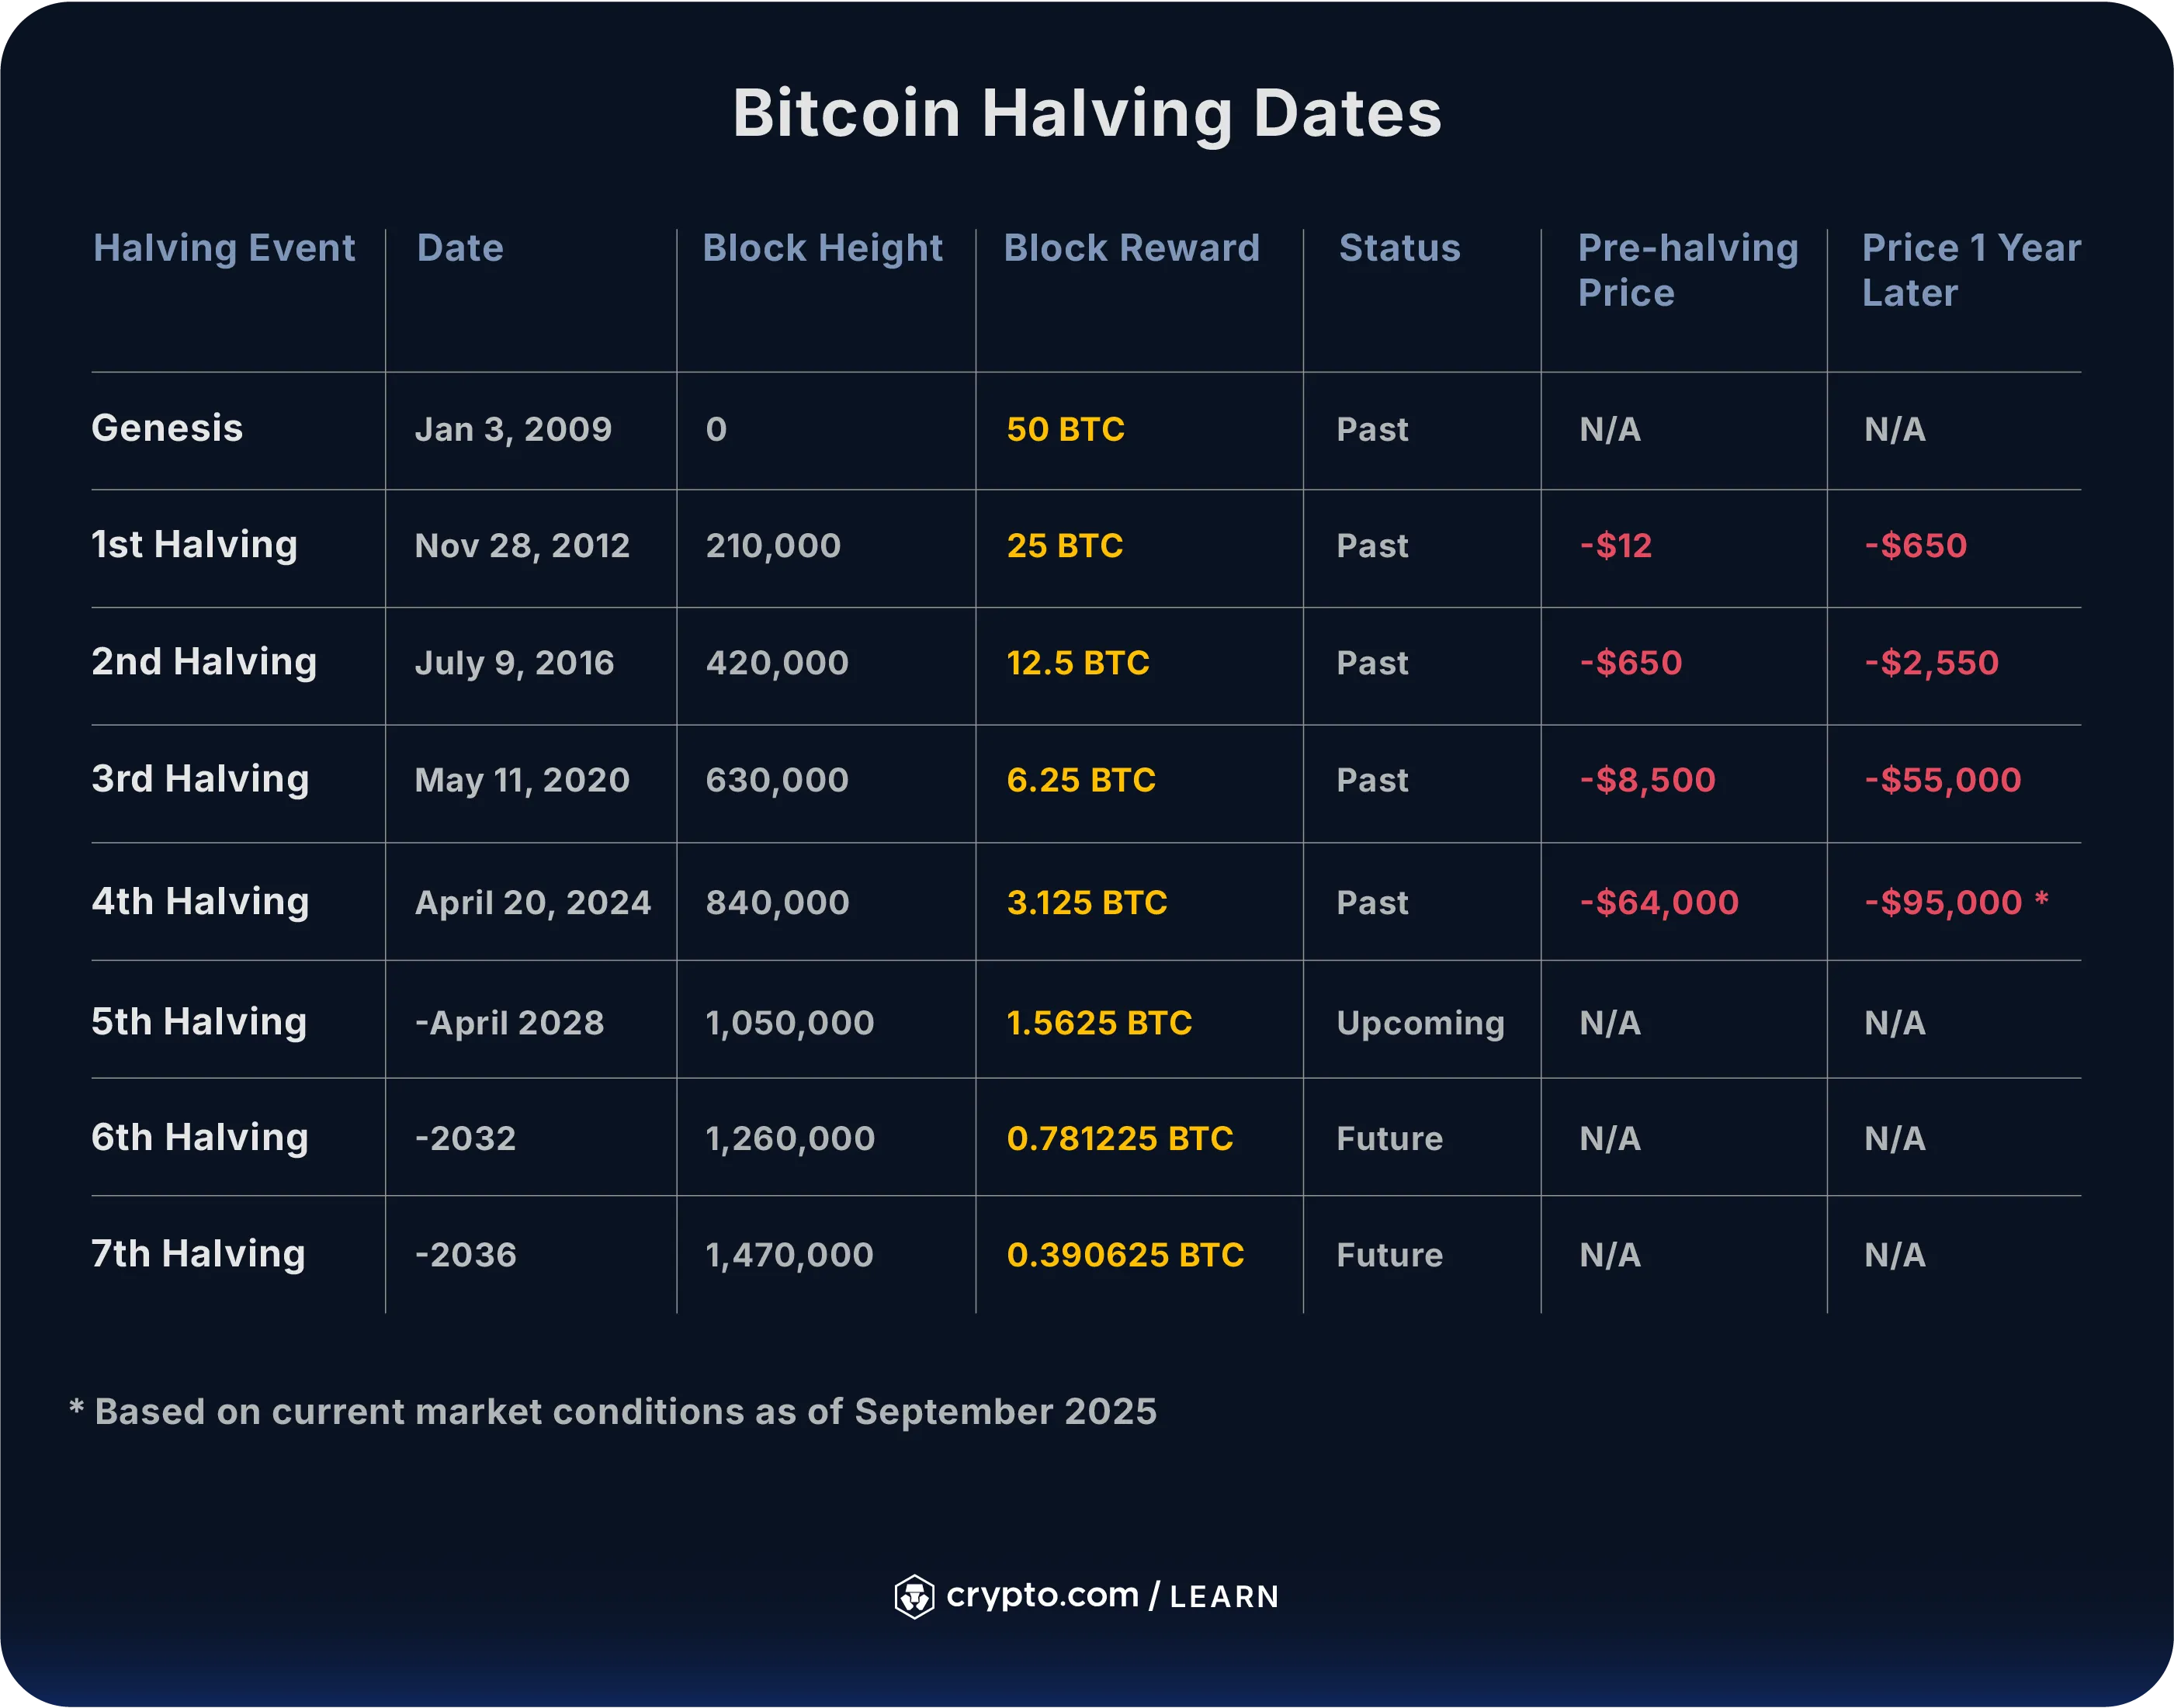This screenshot has height=1708, width=2174.
Task: Click the Genesis row label
Action: point(167,428)
